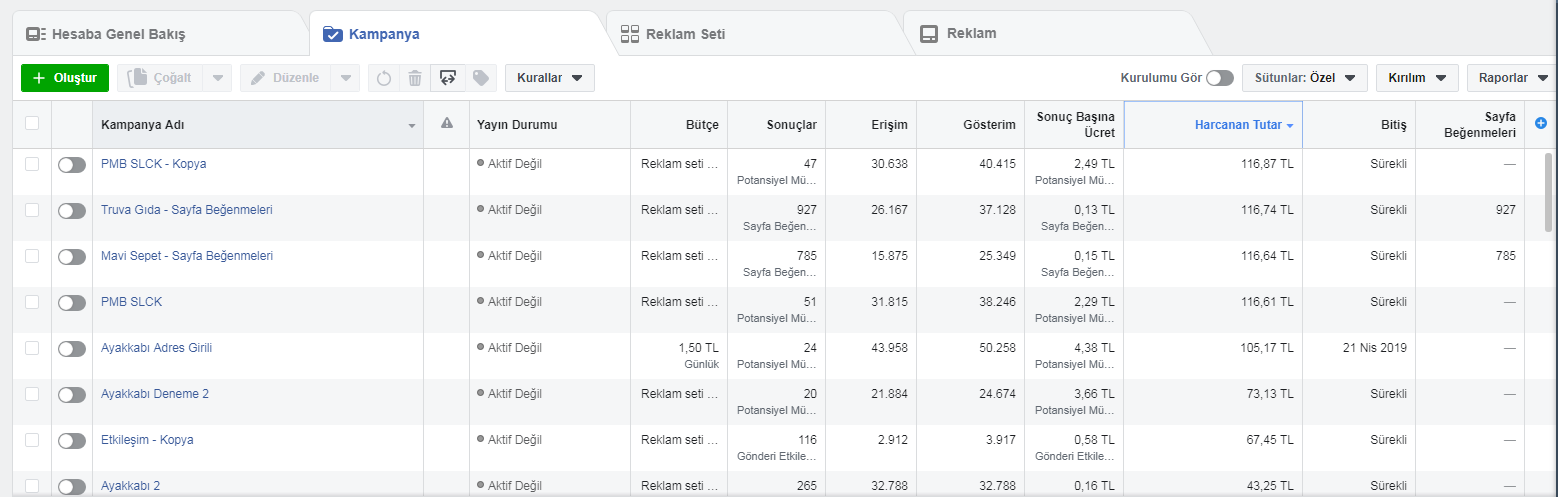The height and width of the screenshot is (497, 1558).
Task: Click the Bitiş column header
Action: 1359,125
